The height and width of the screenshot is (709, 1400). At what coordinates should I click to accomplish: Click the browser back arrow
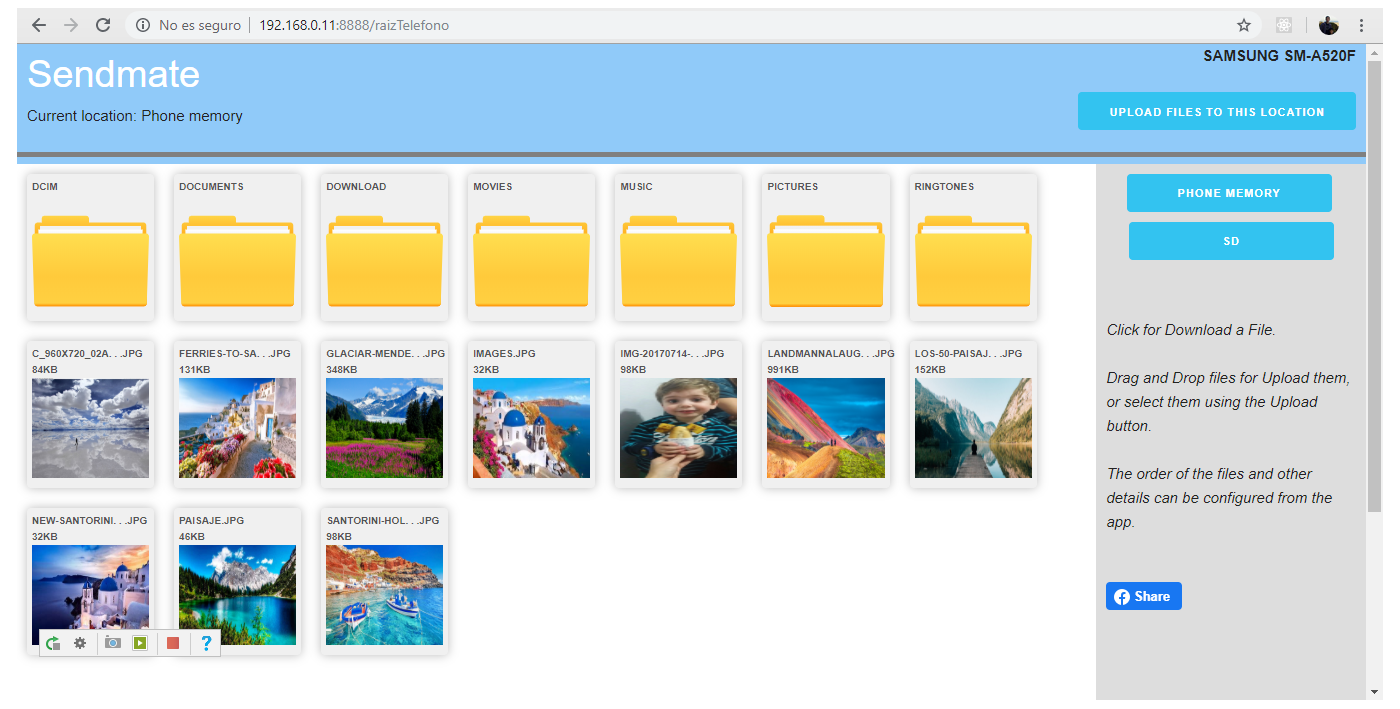39,25
